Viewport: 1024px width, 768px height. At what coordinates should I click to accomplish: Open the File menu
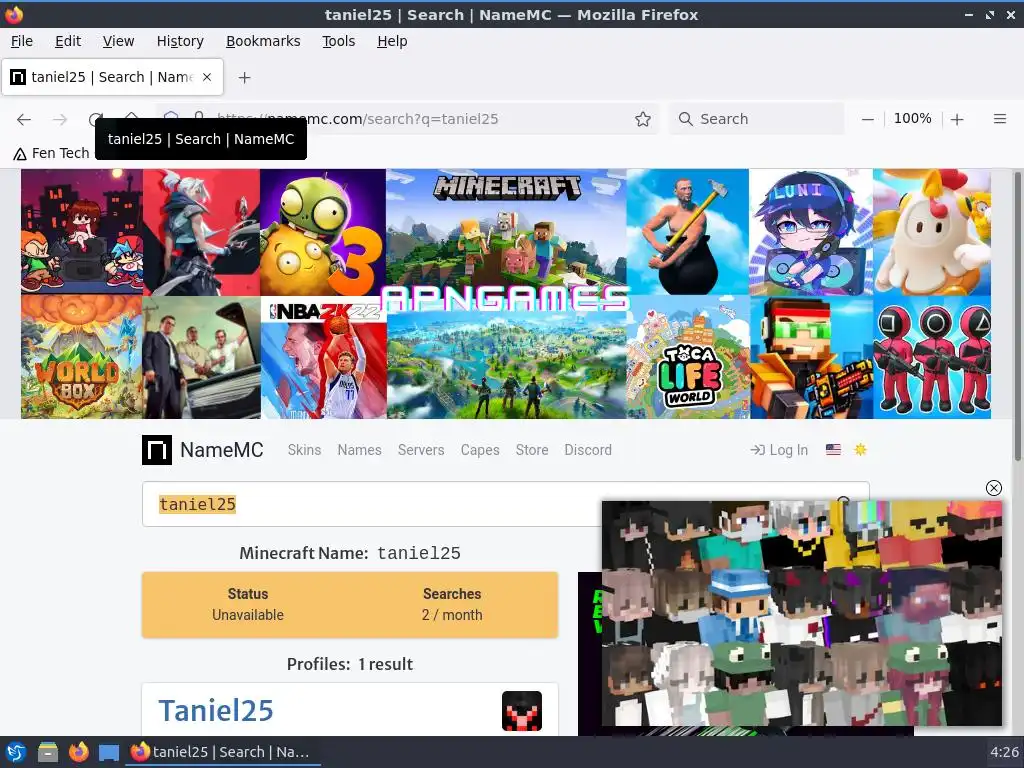(22, 41)
